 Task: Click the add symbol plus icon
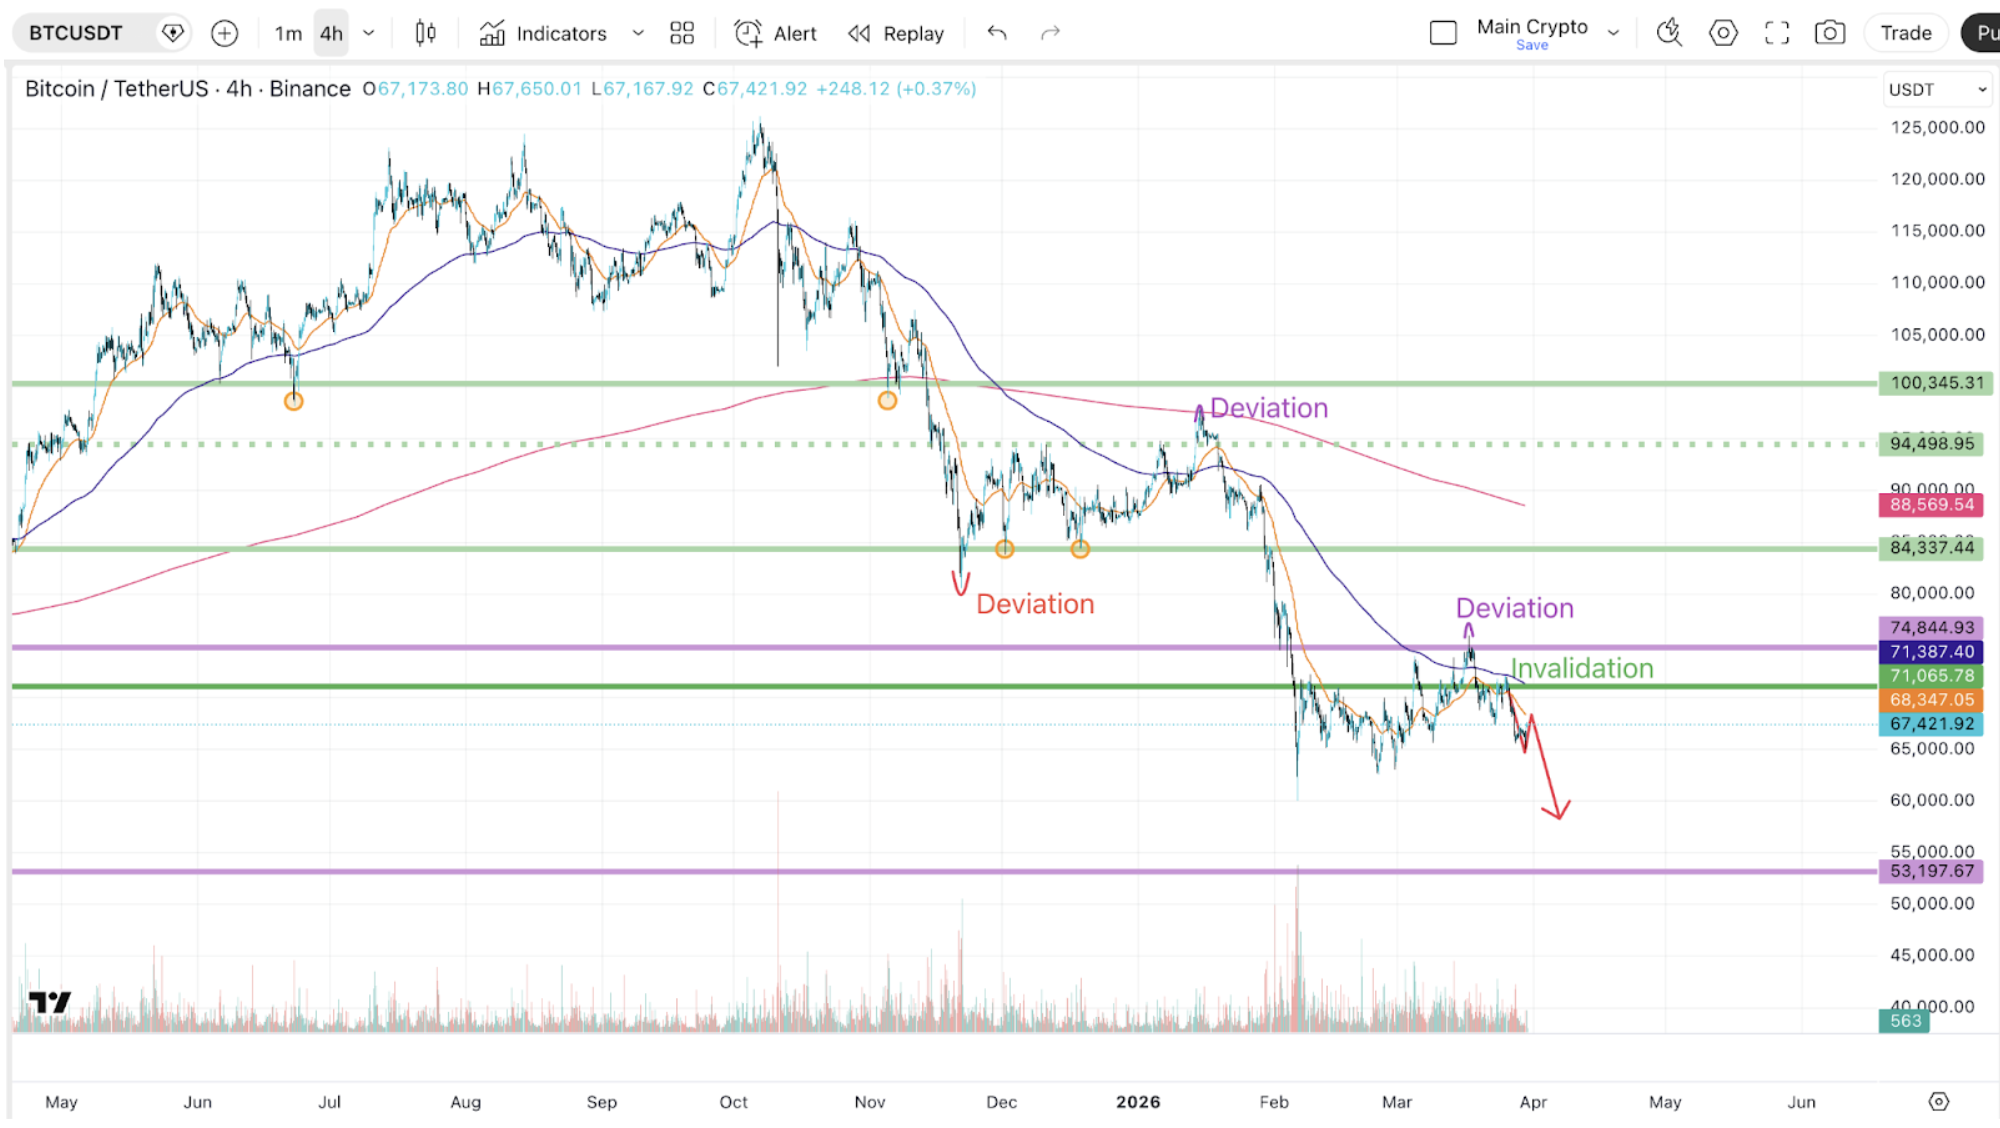point(225,33)
